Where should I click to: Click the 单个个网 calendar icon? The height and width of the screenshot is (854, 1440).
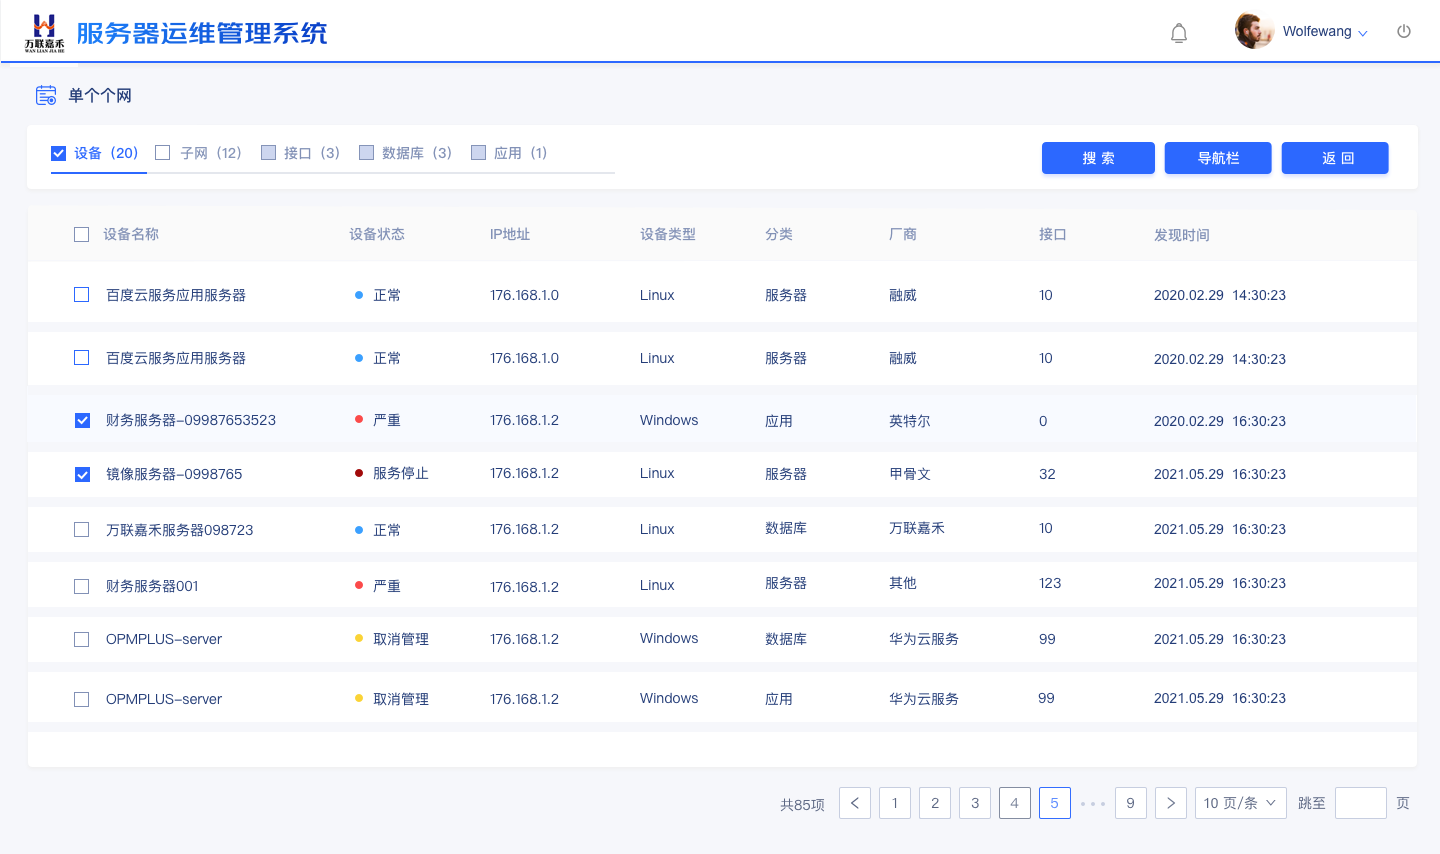[46, 96]
